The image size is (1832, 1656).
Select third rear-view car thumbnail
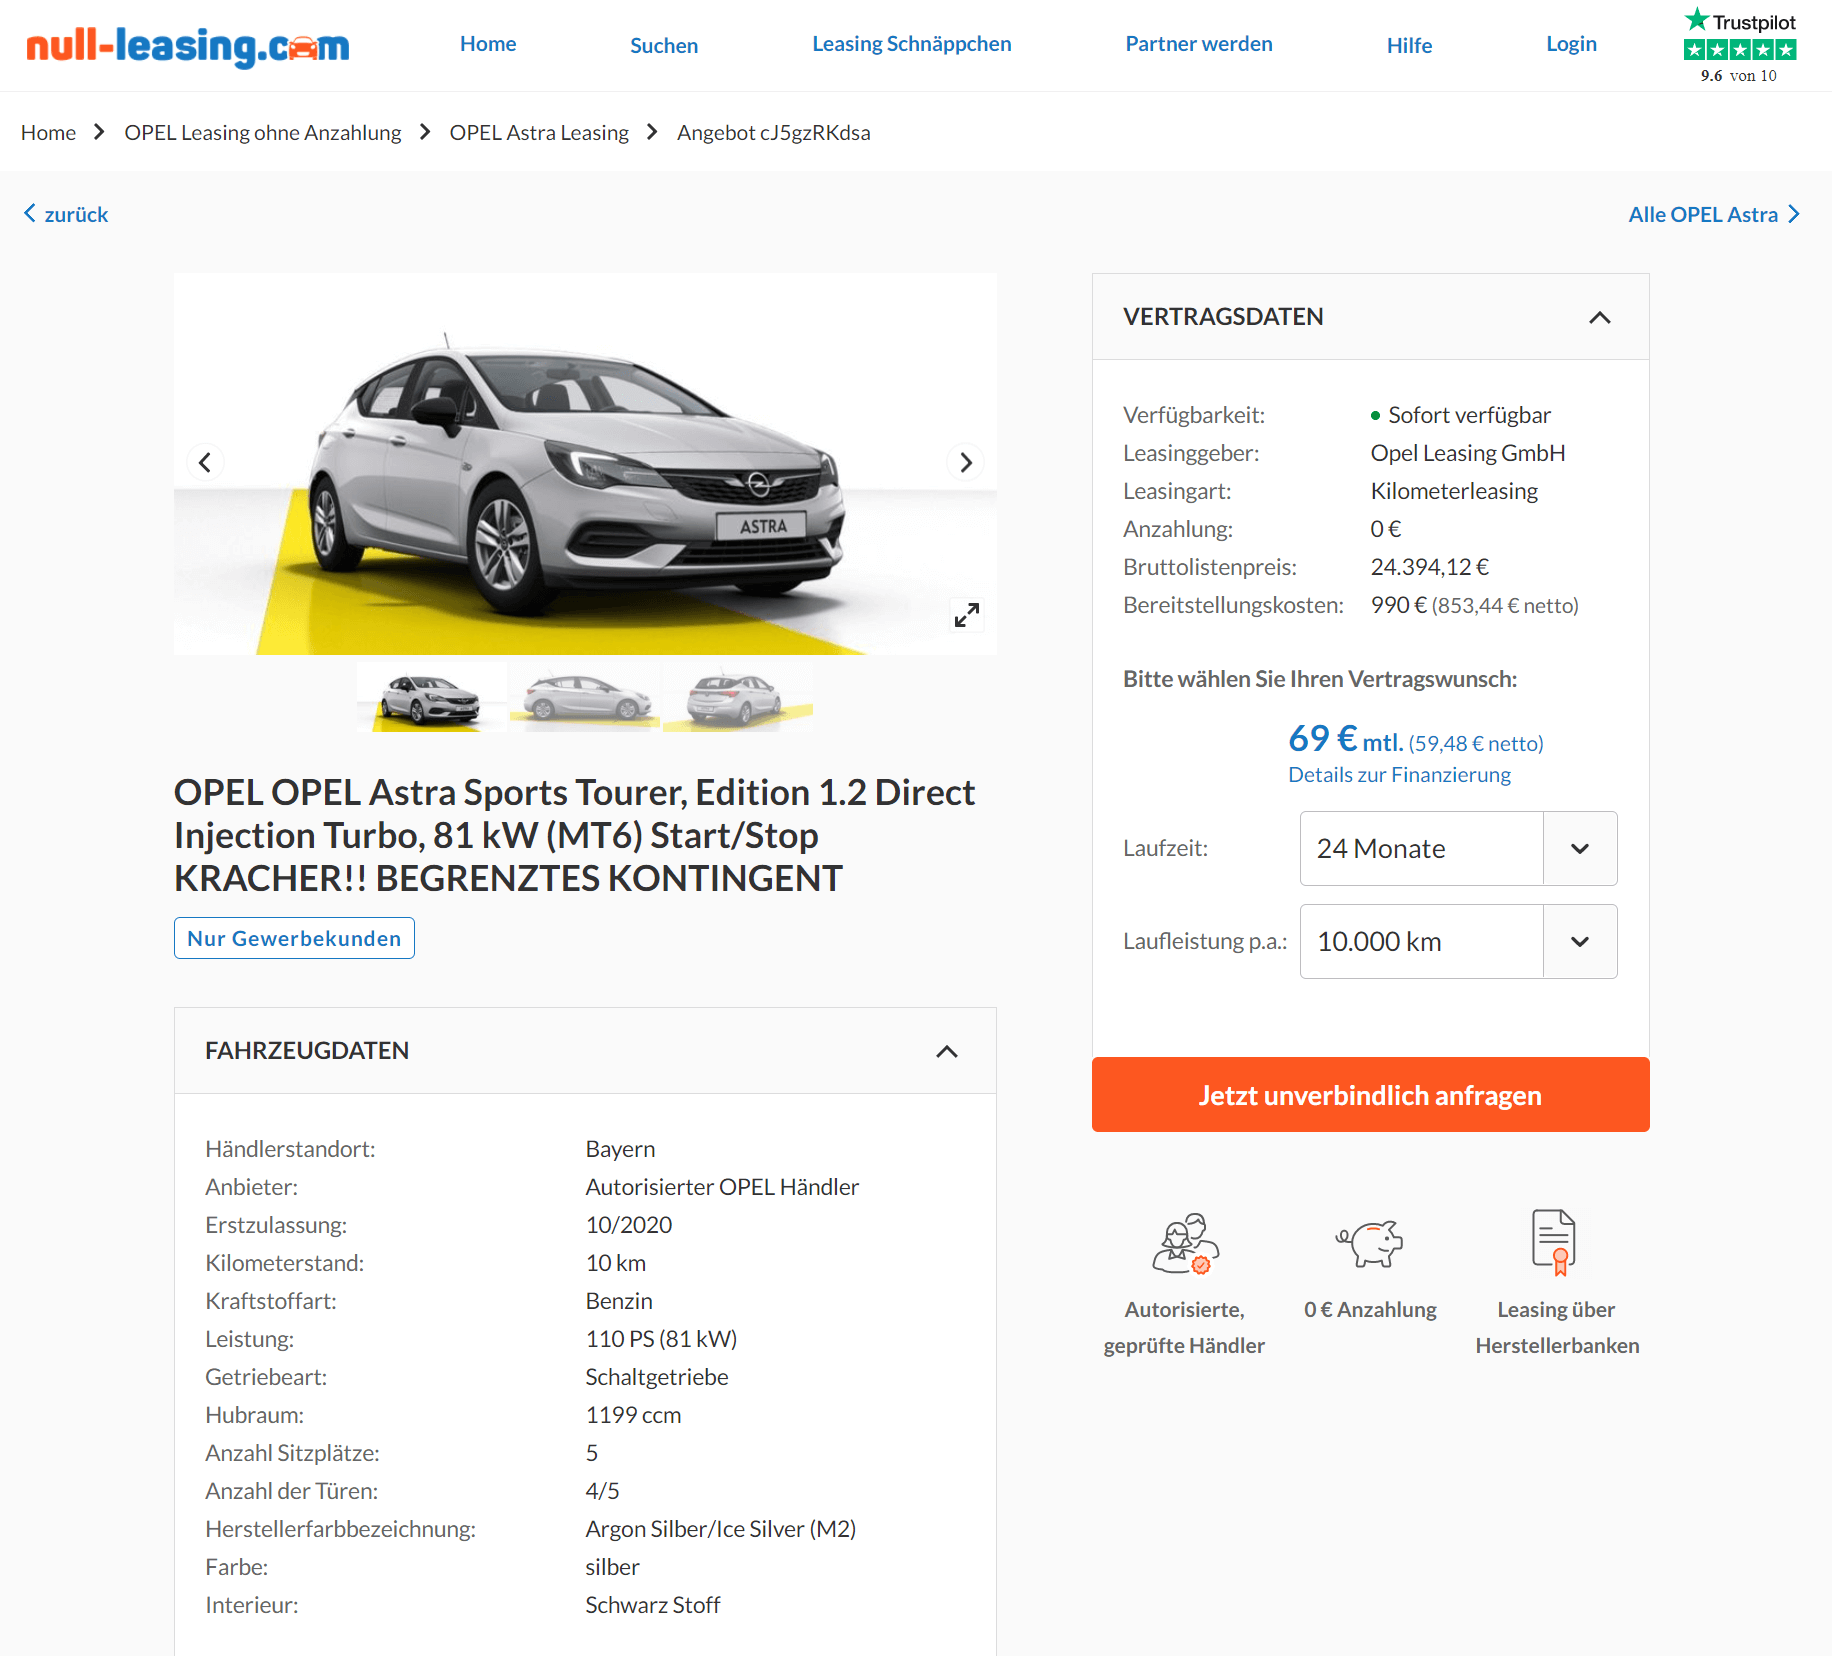[738, 697]
